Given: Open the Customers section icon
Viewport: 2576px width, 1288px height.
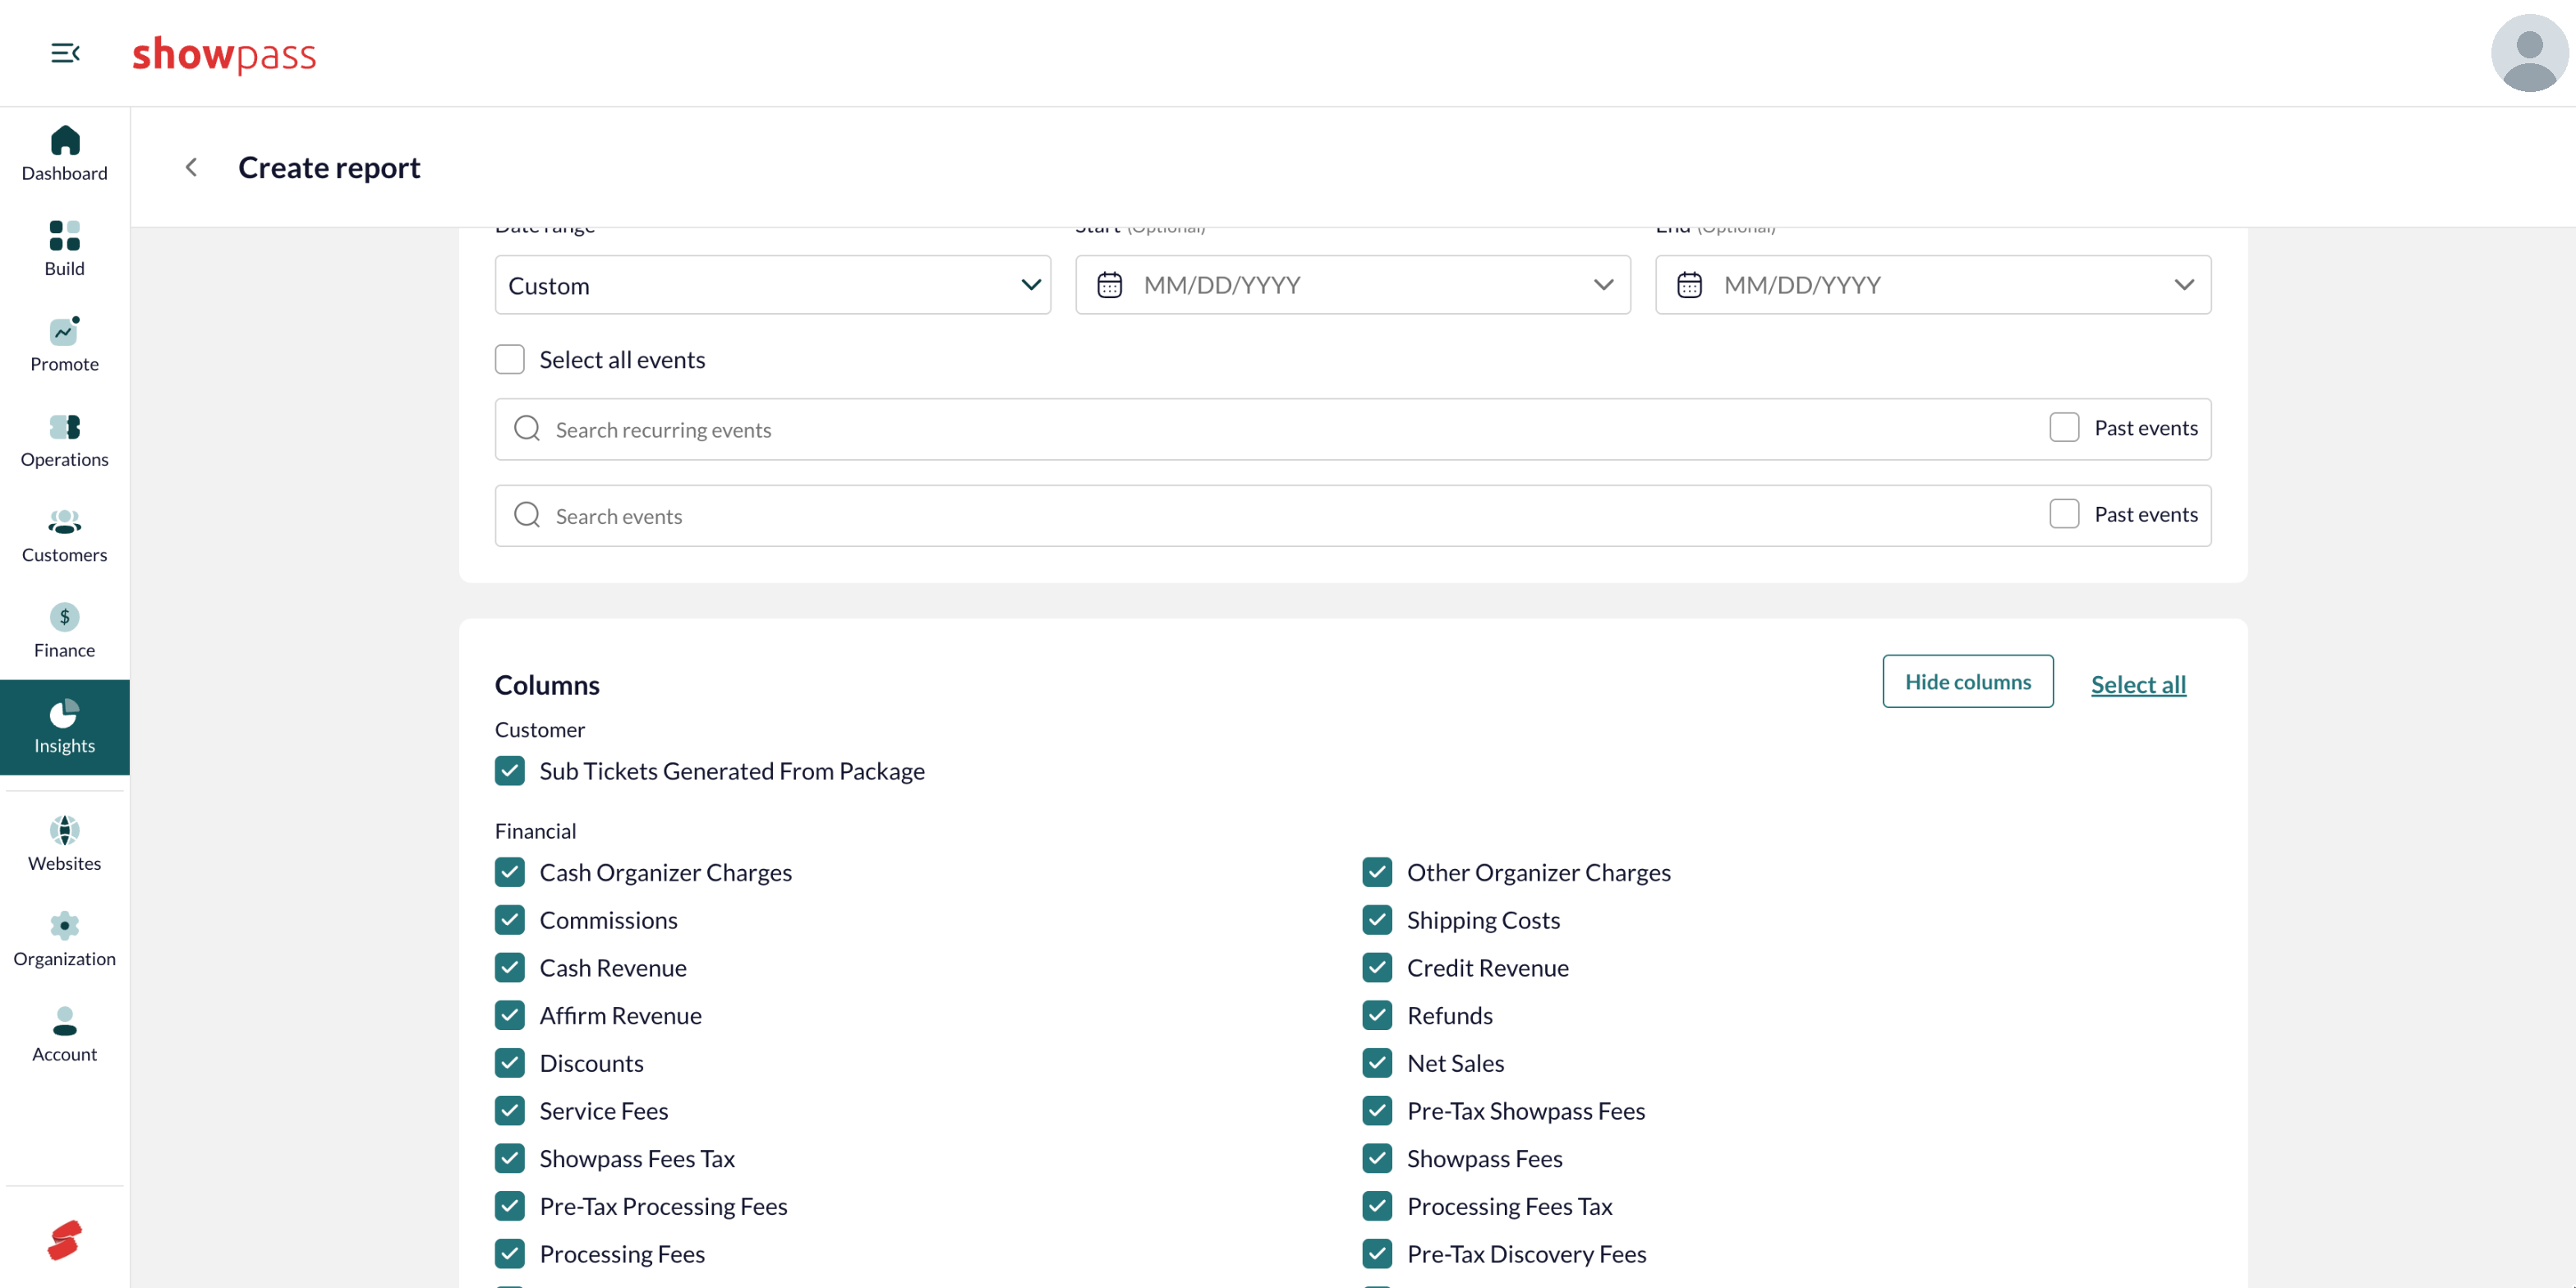Looking at the screenshot, I should [64, 522].
